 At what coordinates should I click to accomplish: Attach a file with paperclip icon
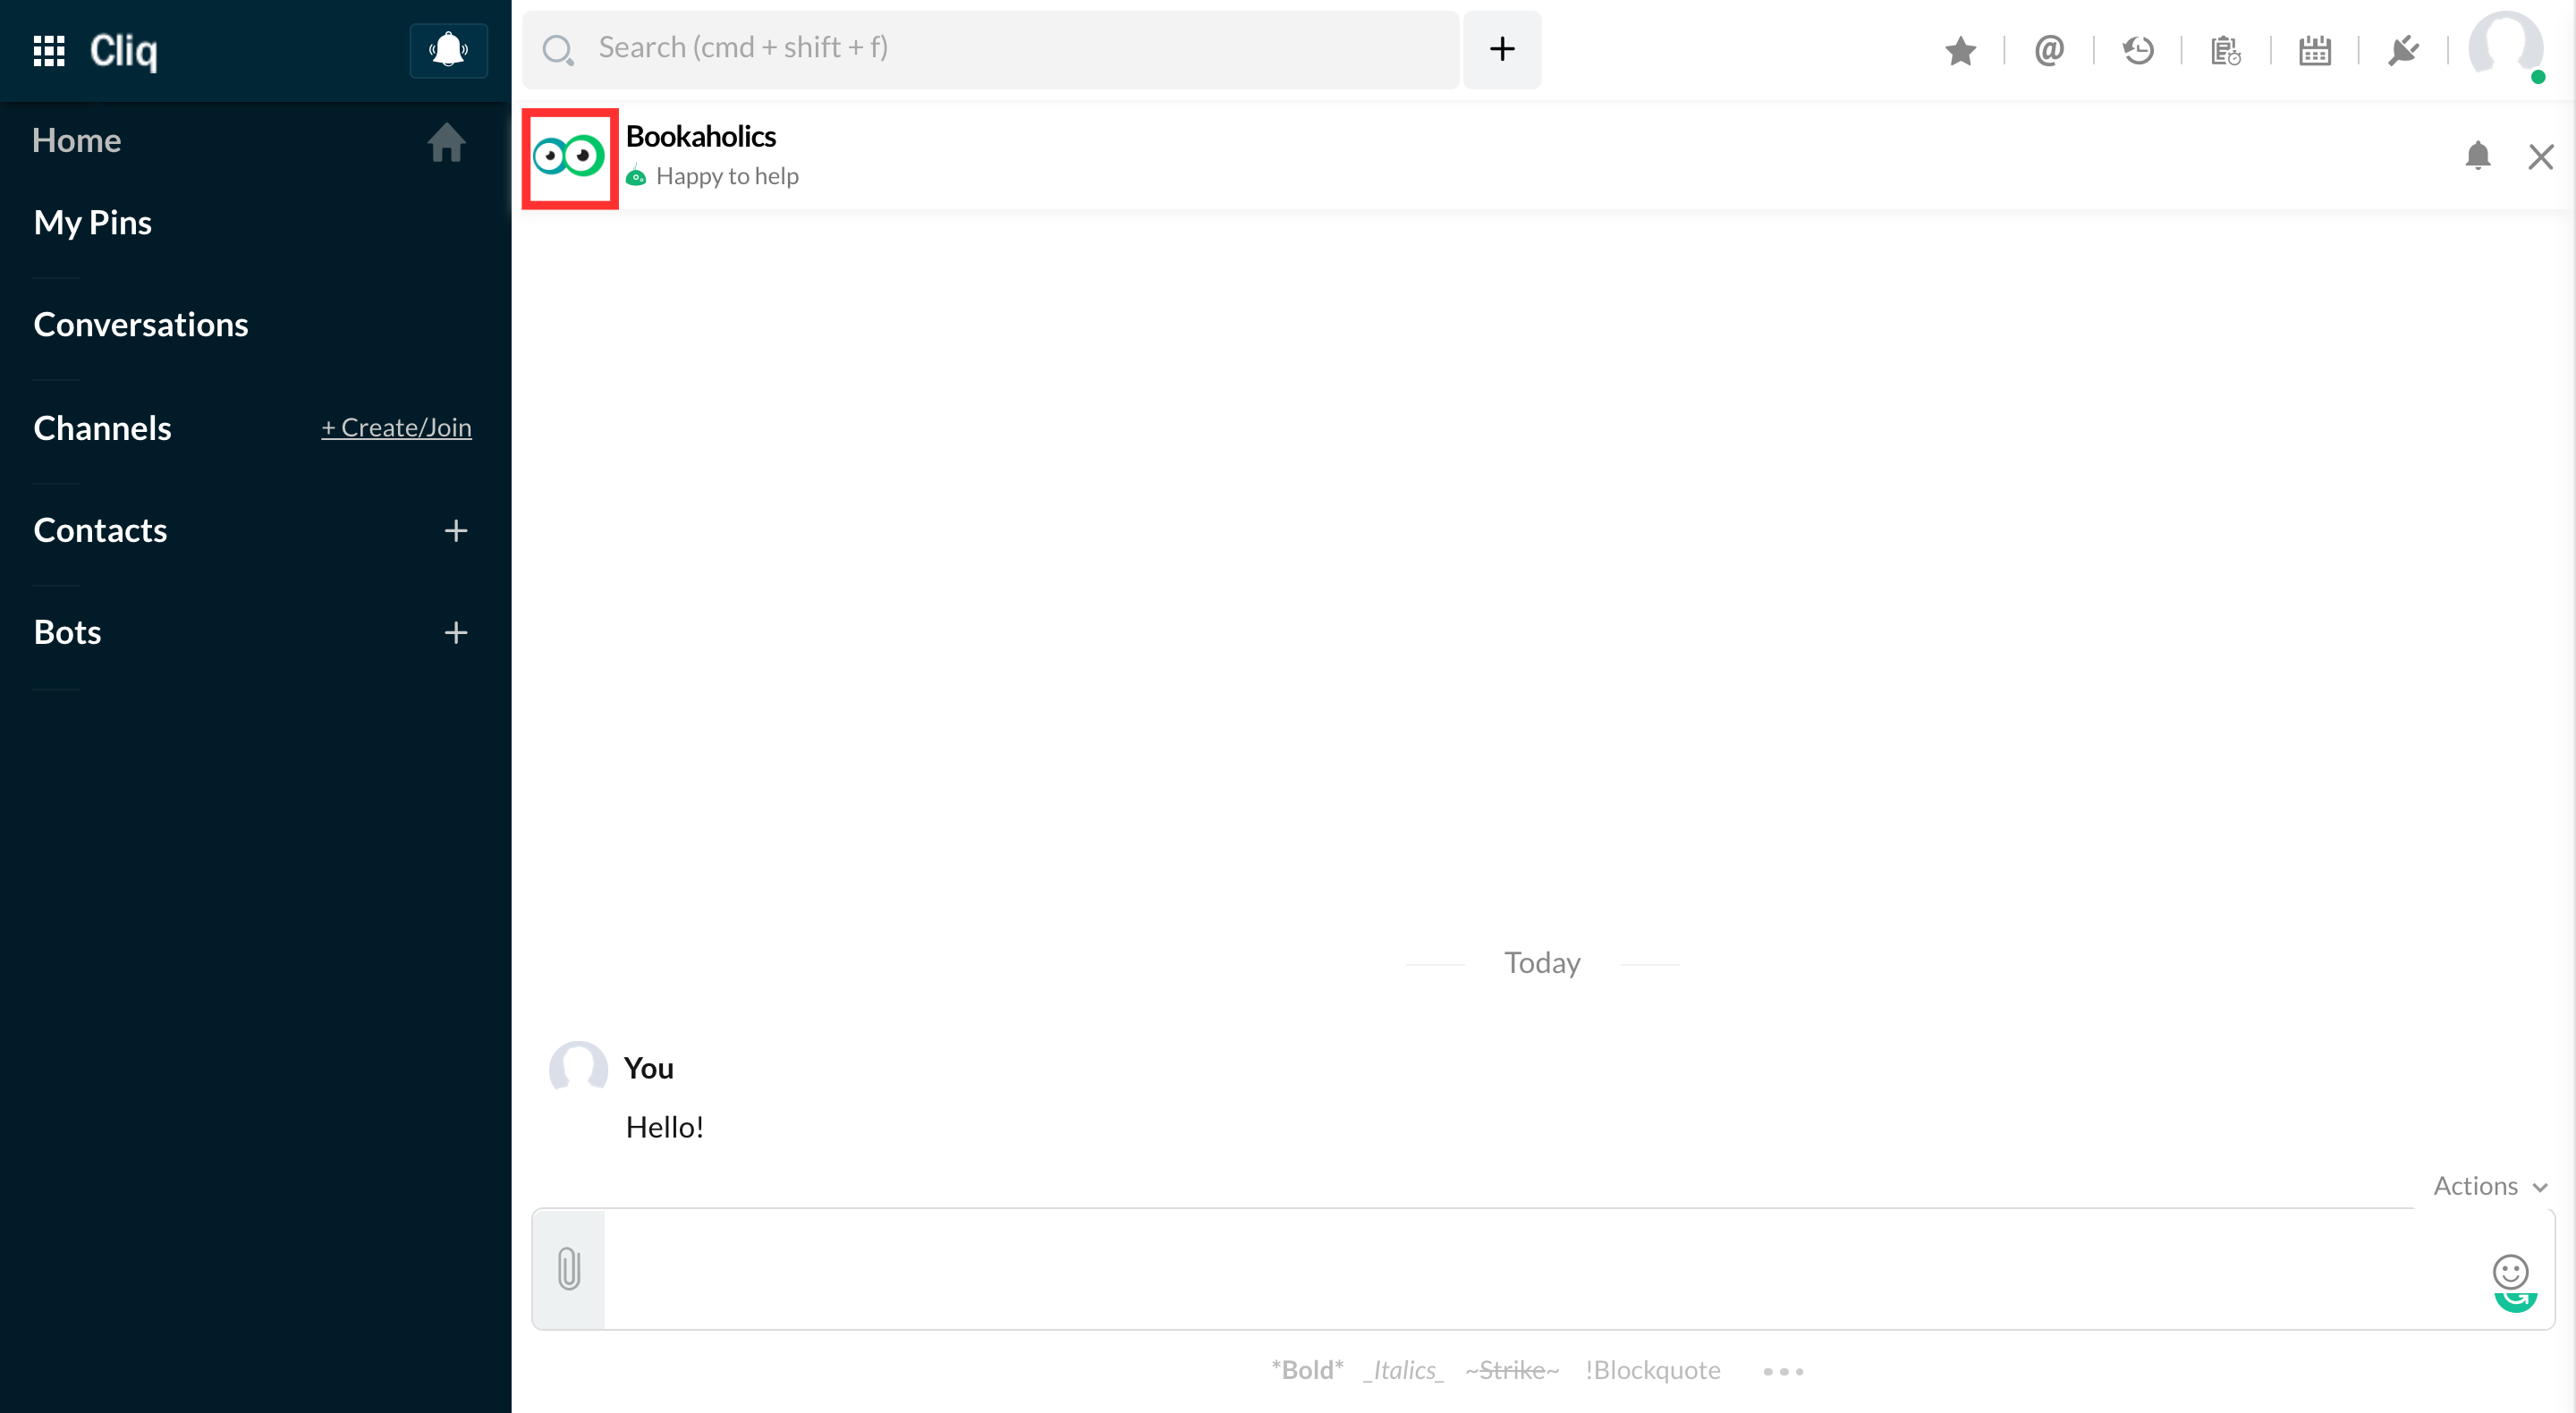tap(569, 1269)
